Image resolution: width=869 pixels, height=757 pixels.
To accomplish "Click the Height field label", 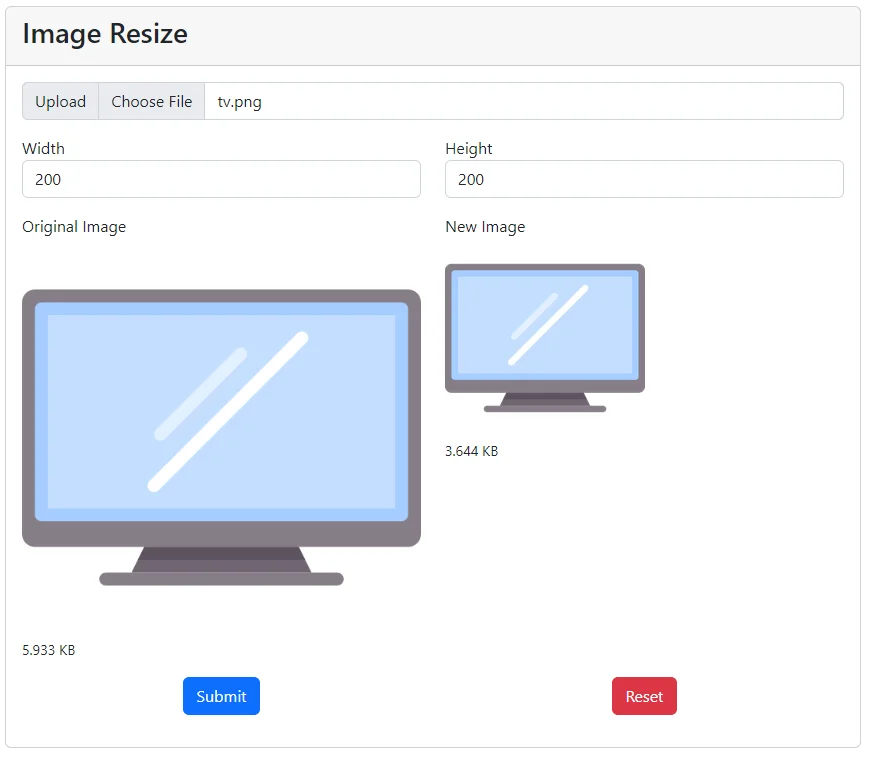I will click(468, 148).
